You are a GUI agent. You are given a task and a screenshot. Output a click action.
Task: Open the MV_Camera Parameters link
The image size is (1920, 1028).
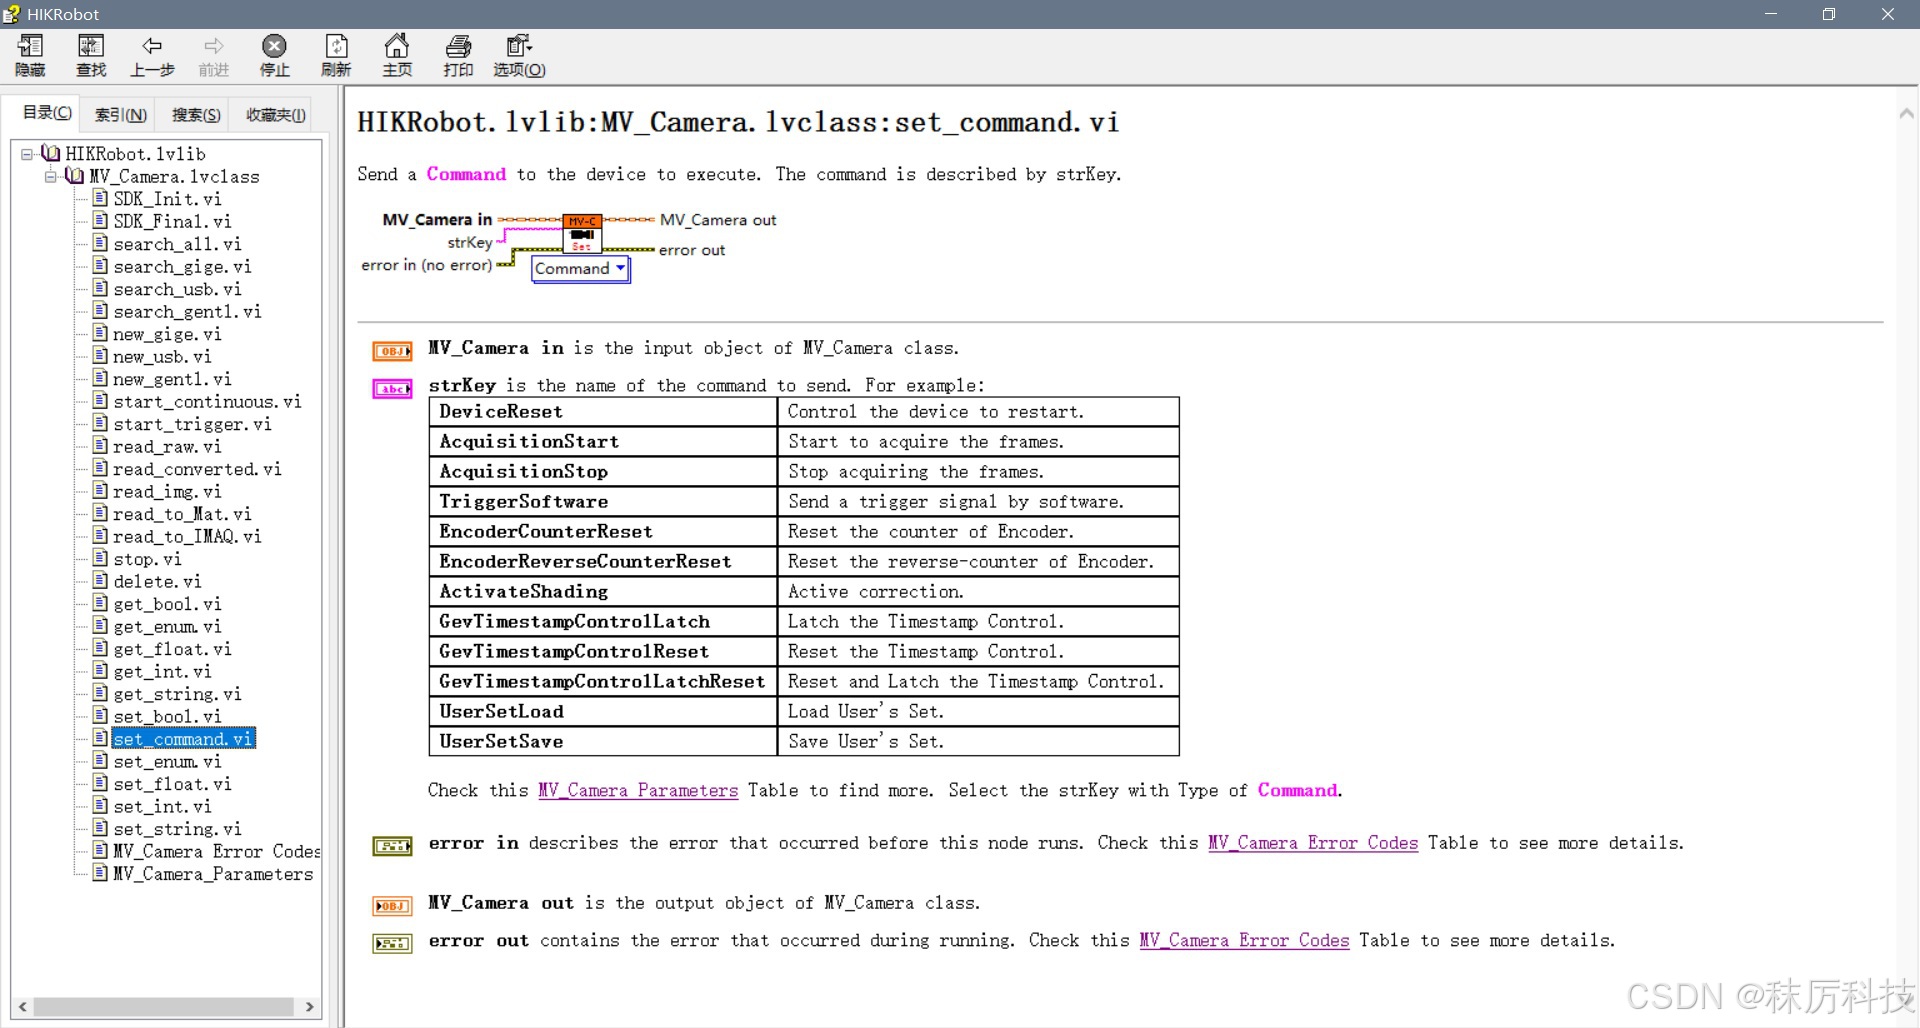click(x=638, y=790)
